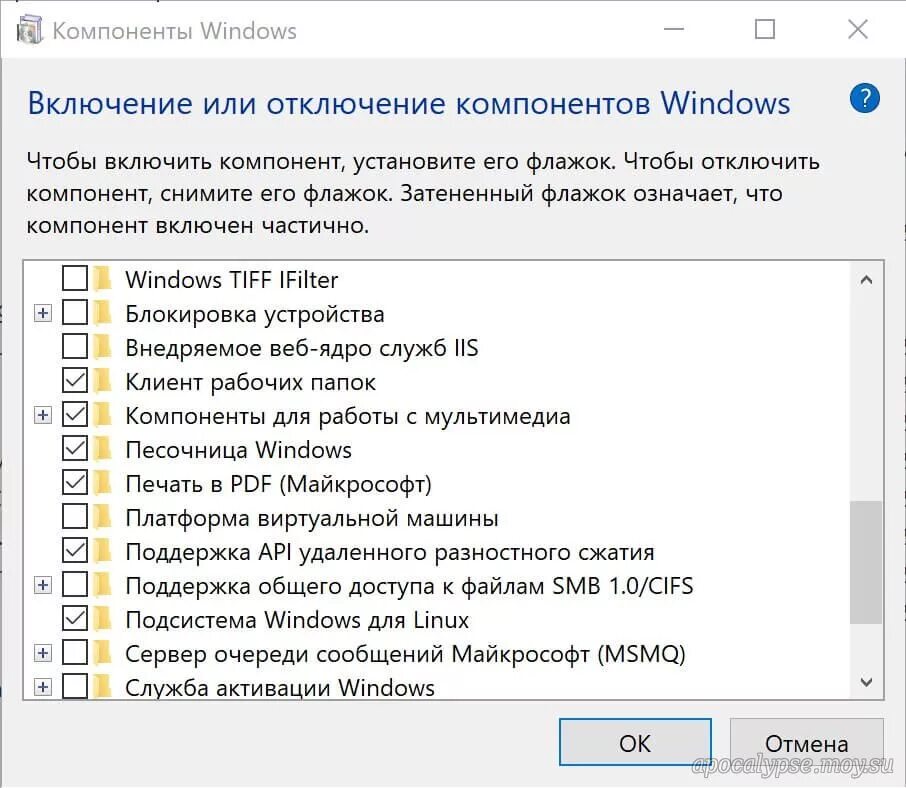
Task: Click the scrollbar down arrow
Action: click(866, 682)
